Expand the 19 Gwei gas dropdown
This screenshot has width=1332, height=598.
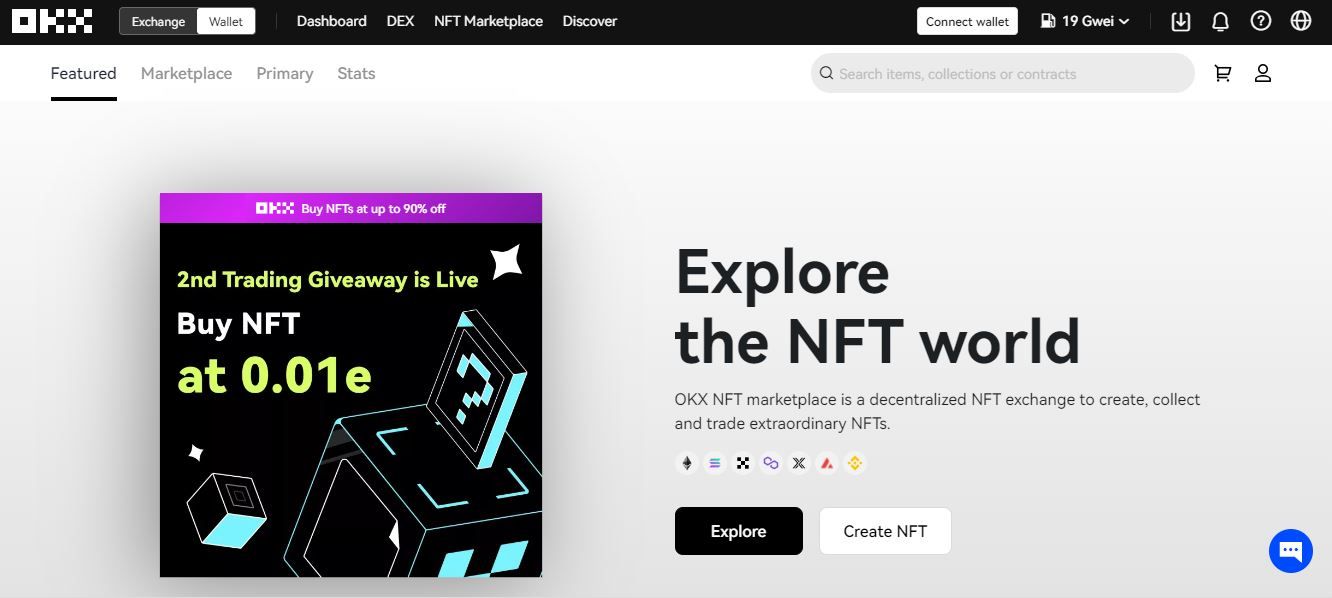pos(1085,21)
